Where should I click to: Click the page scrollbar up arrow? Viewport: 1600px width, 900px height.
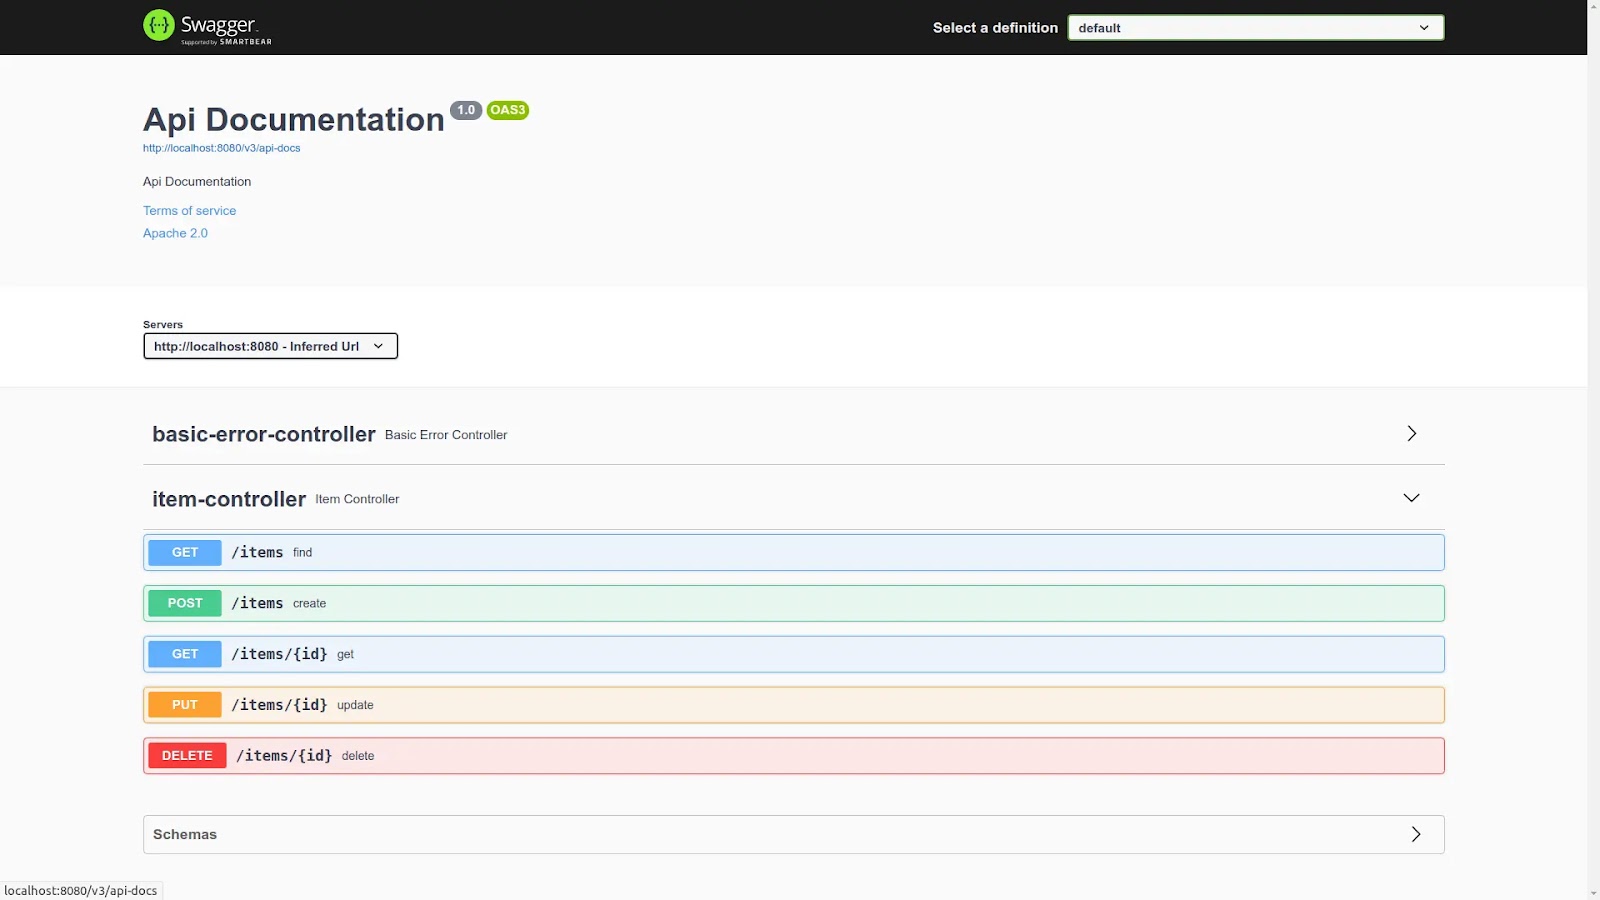(1593, 7)
